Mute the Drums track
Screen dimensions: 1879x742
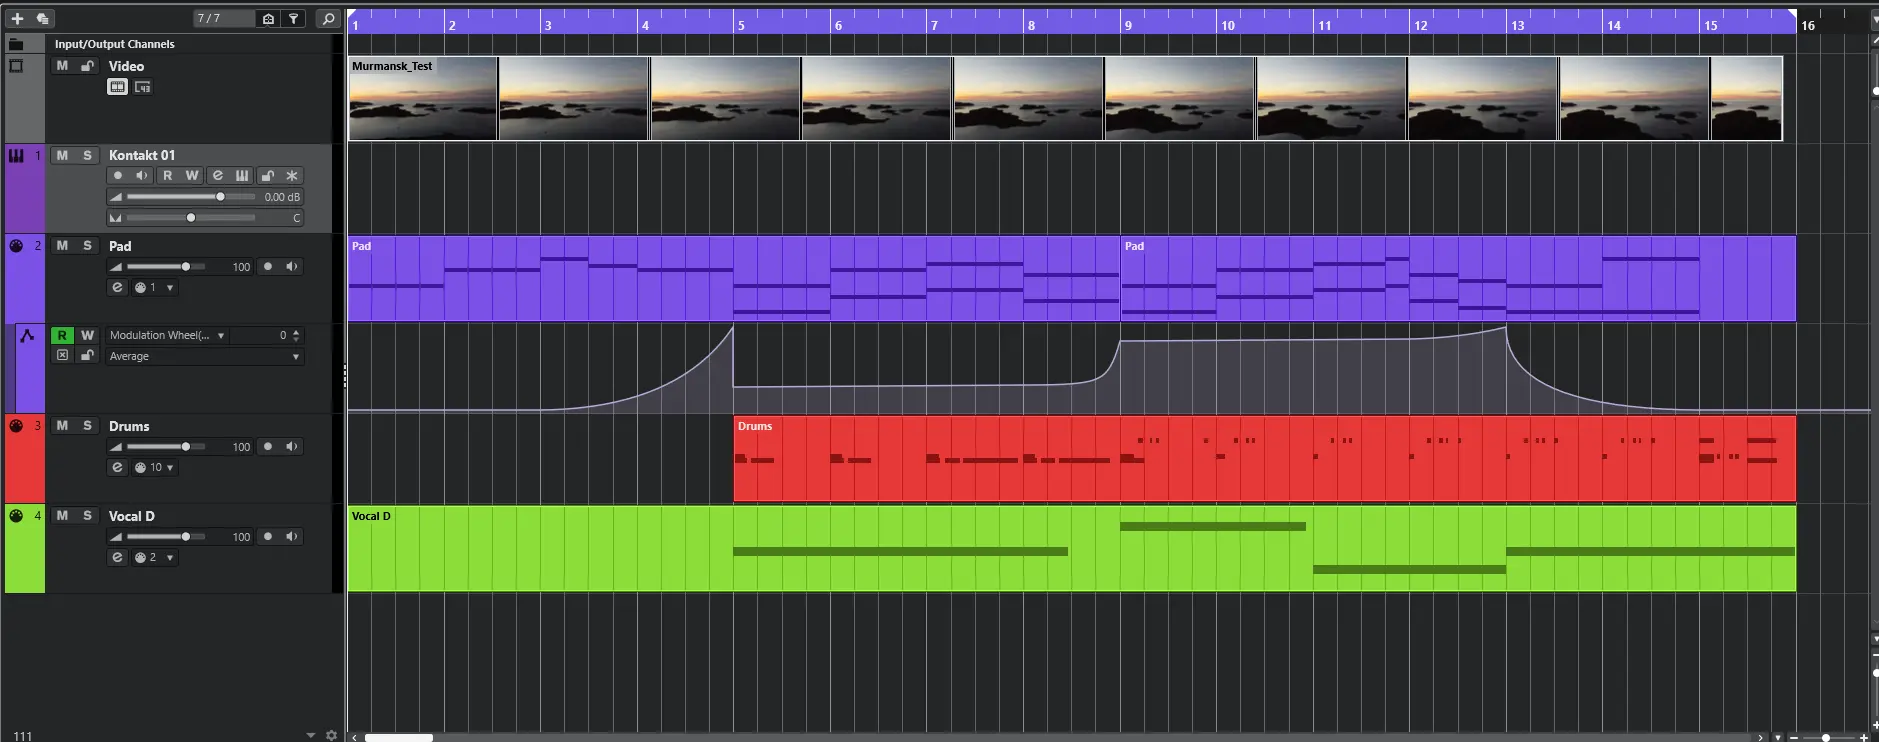click(62, 426)
